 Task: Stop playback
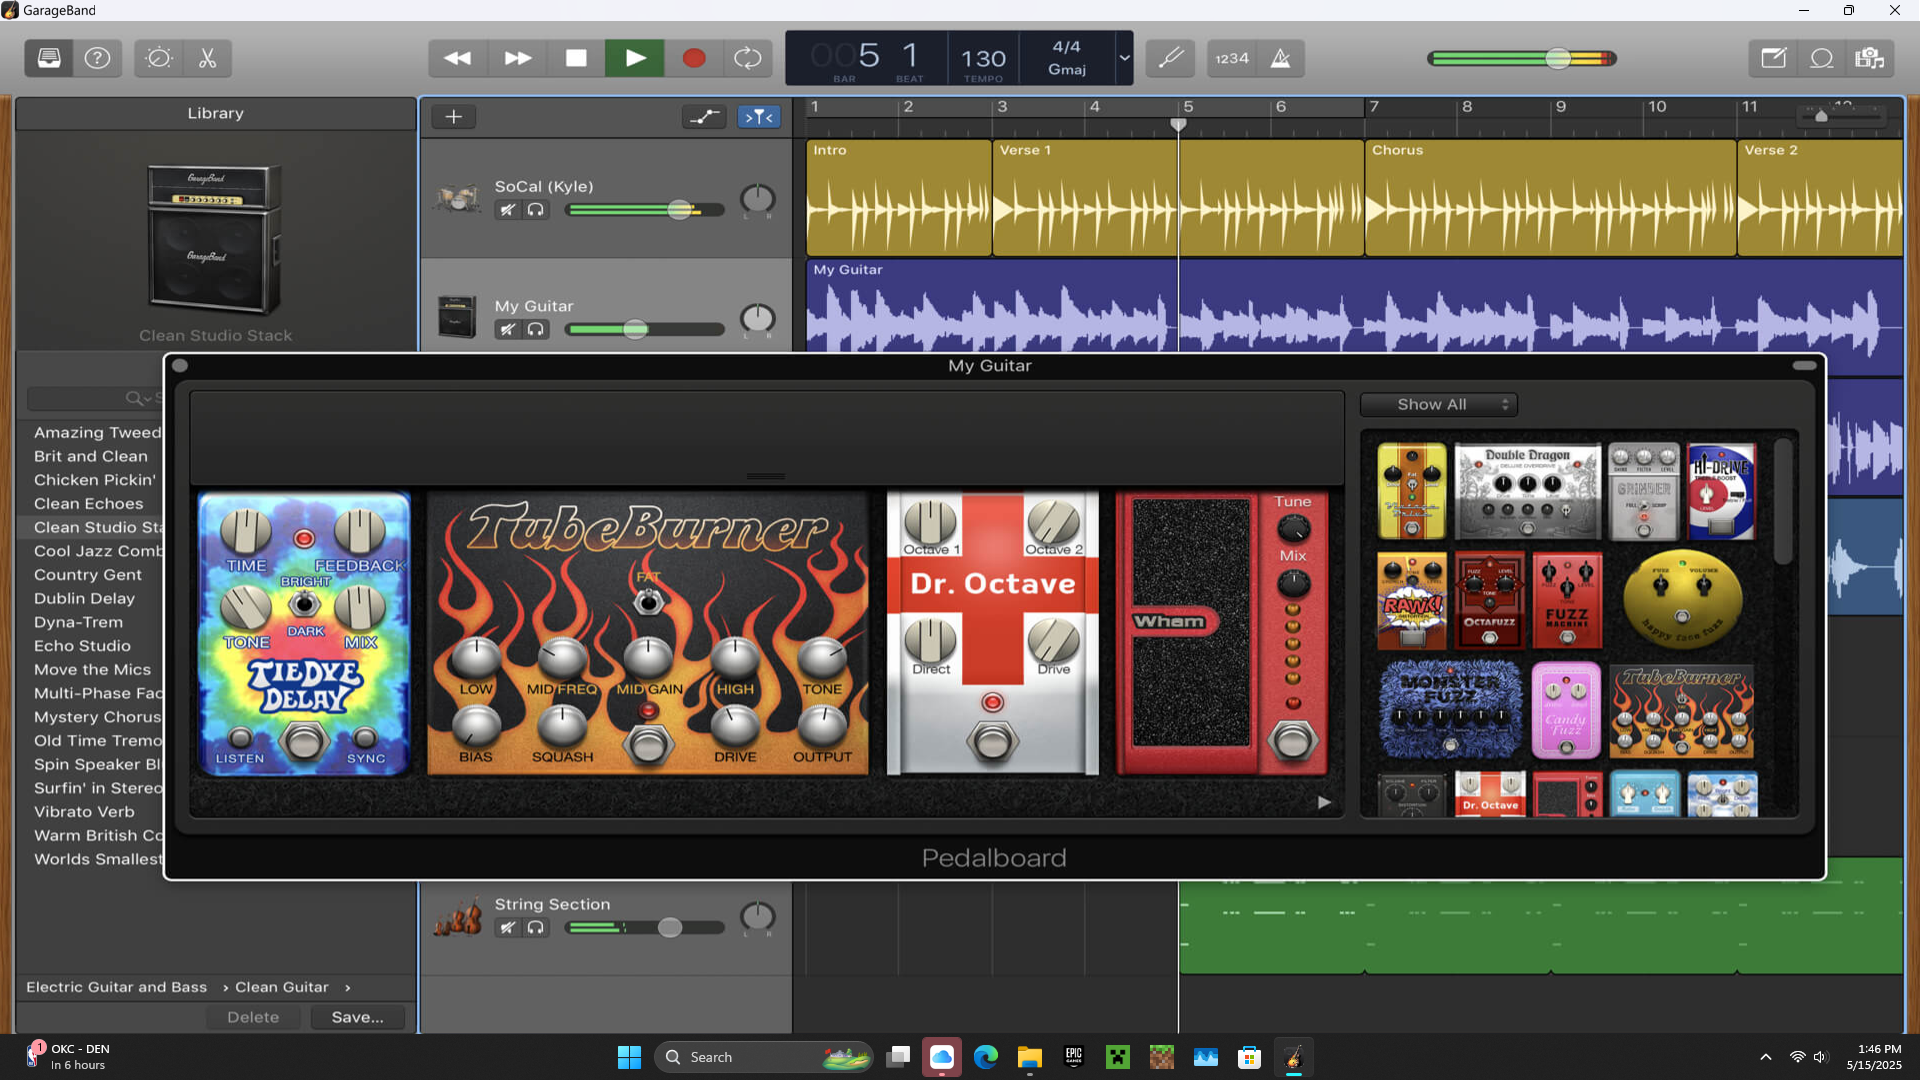pyautogui.click(x=576, y=58)
